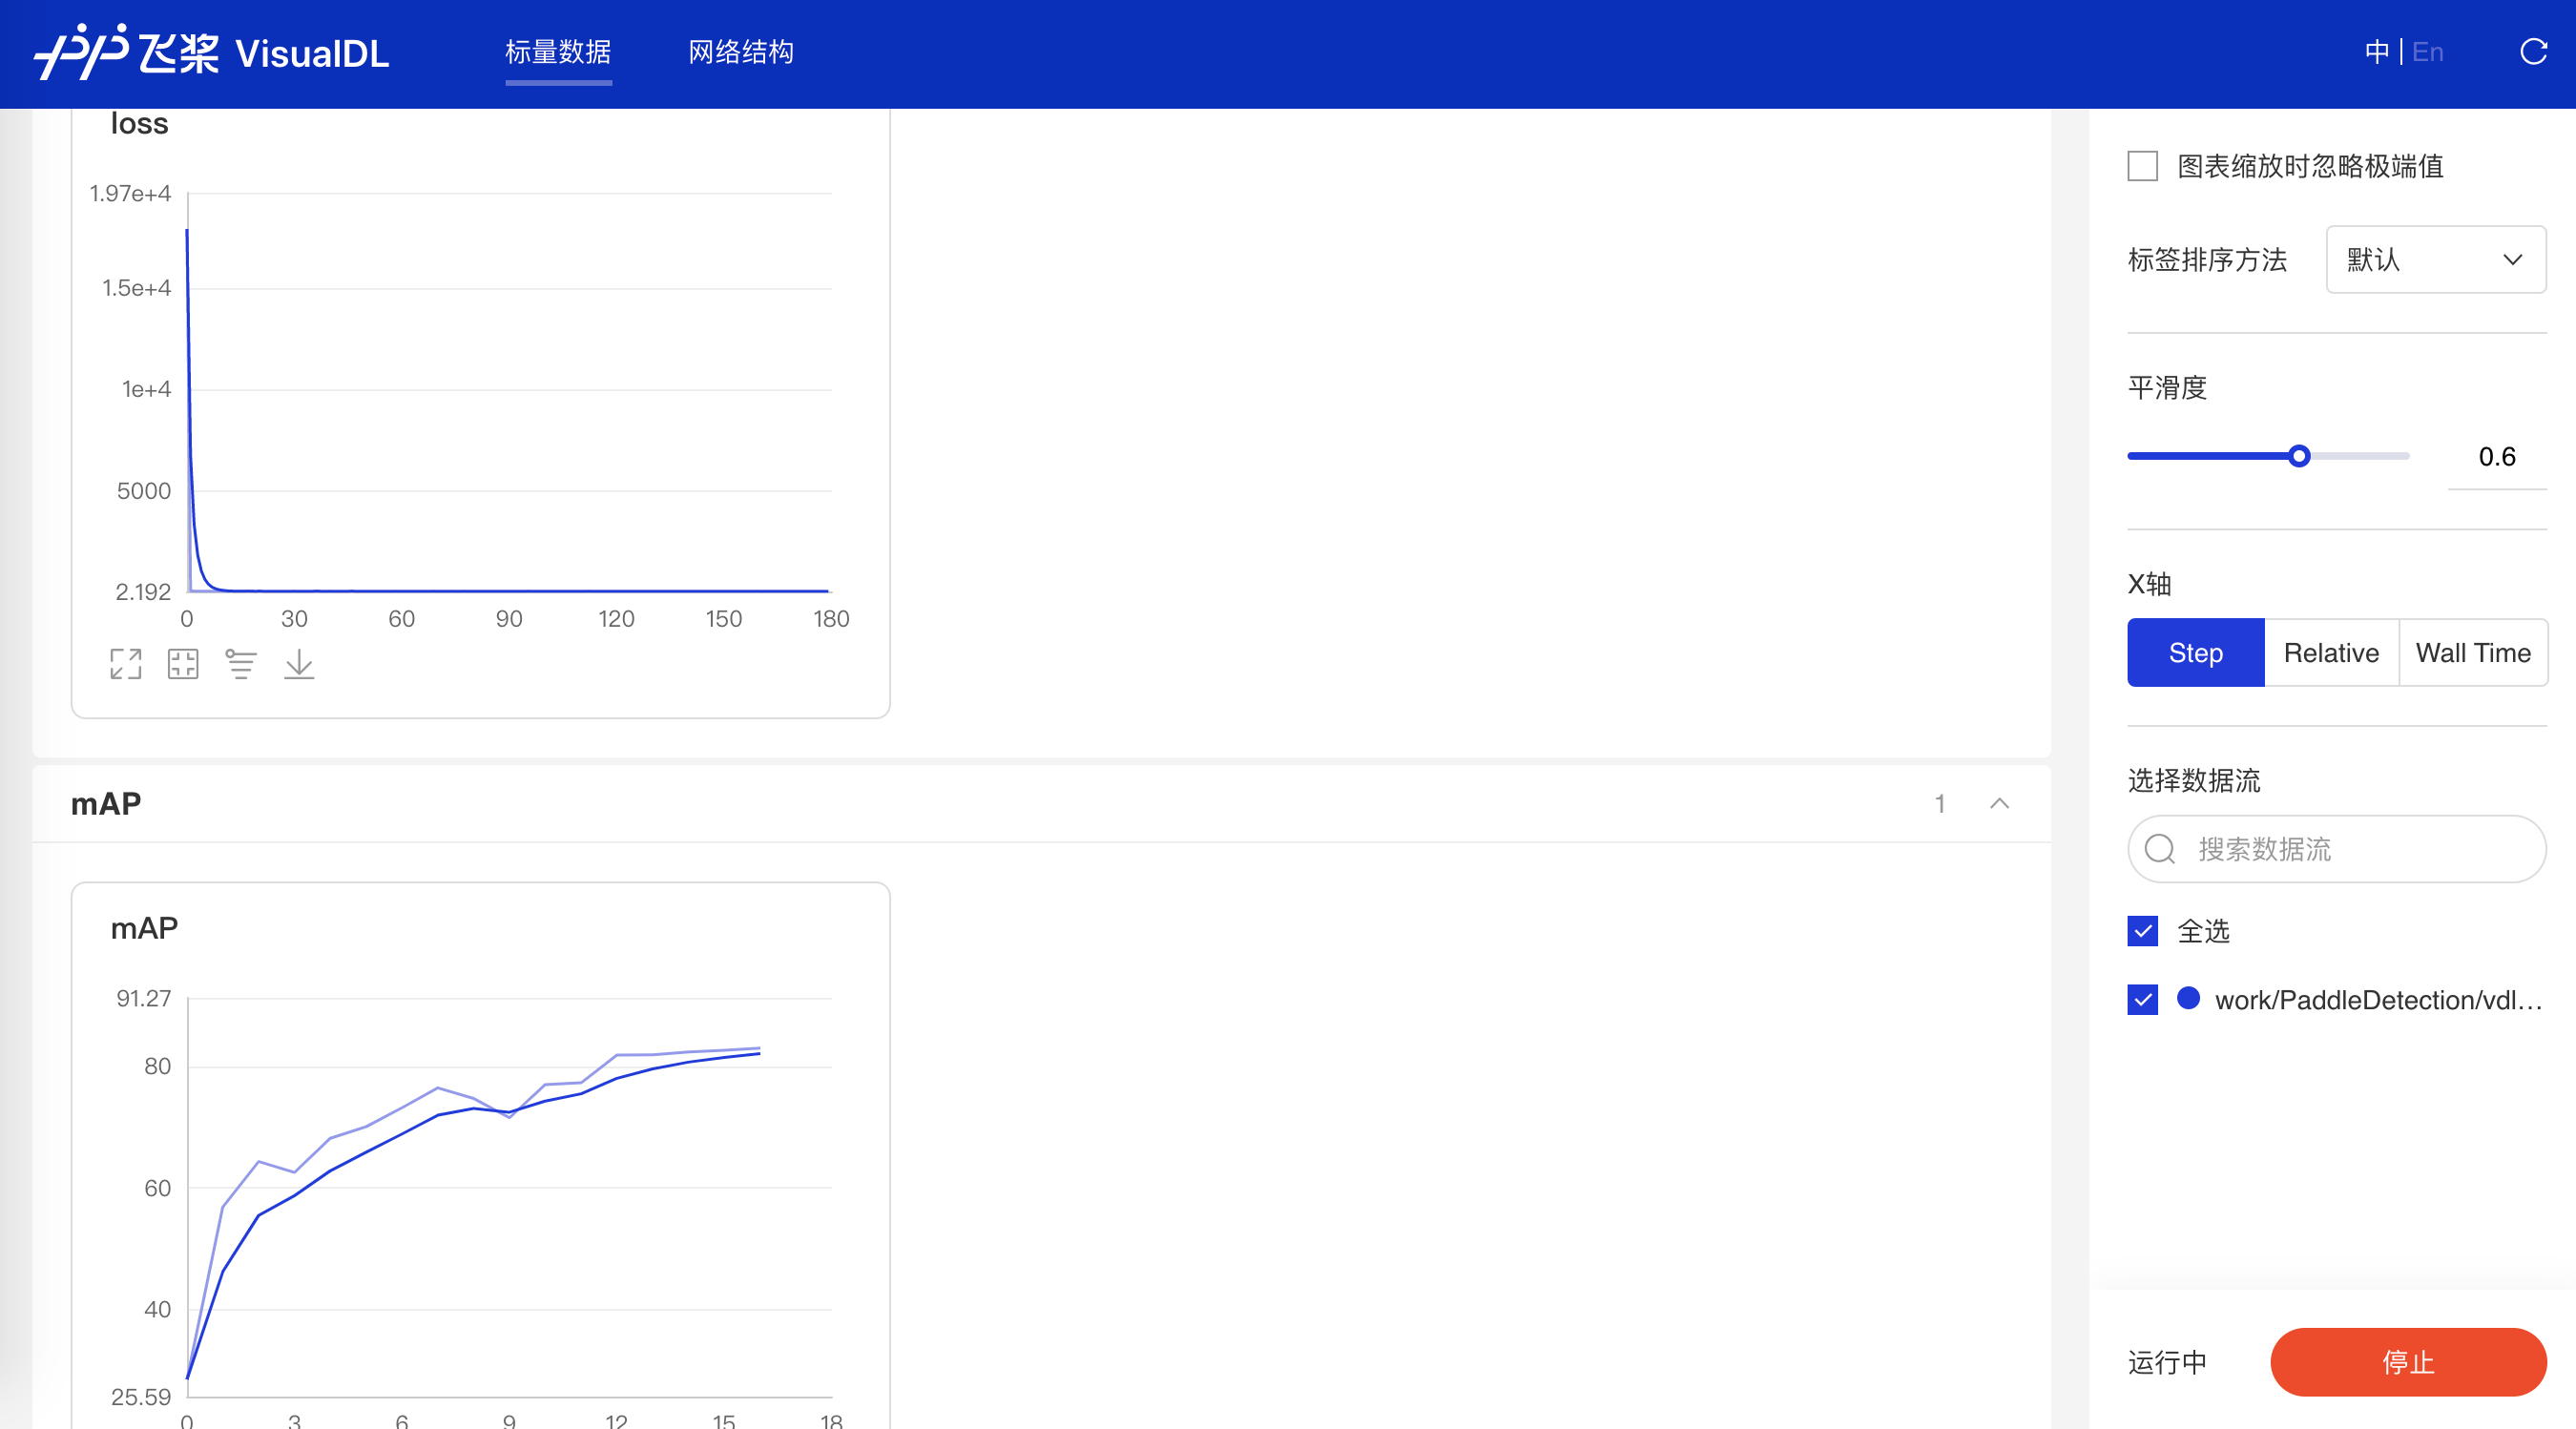Toggle the 全选 checkbox

point(2143,932)
